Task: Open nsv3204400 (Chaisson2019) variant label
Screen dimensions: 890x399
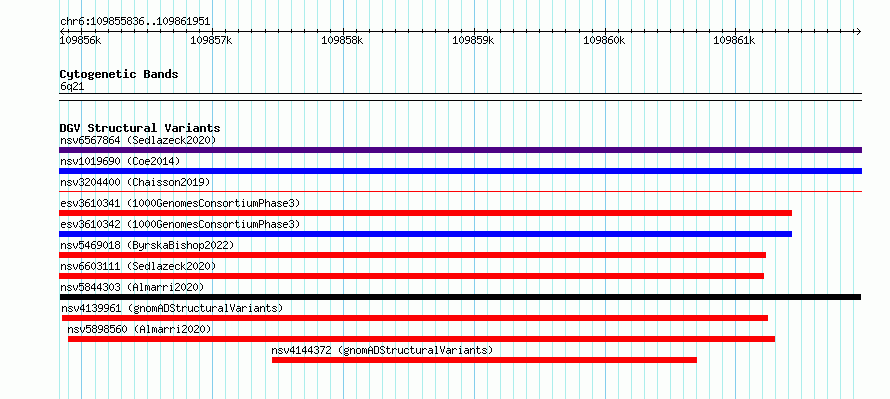Action: pyautogui.click(x=135, y=182)
